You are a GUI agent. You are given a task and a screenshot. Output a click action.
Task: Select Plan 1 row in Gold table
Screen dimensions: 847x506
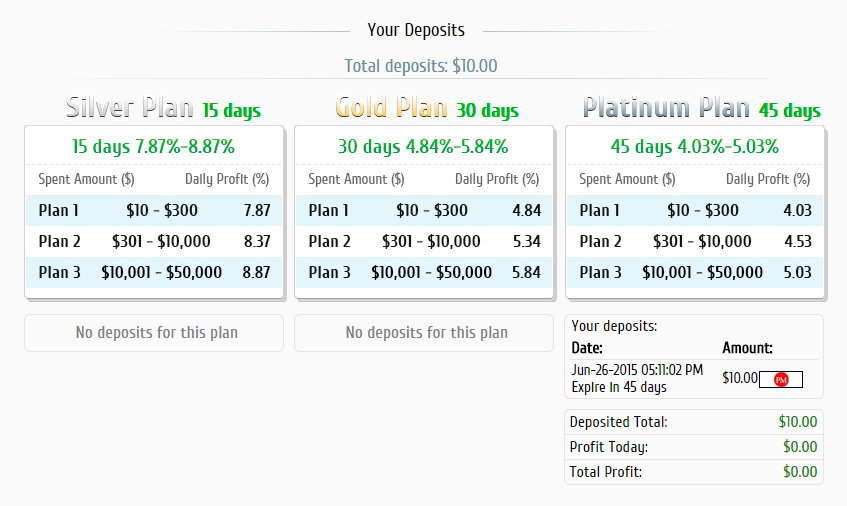424,211
